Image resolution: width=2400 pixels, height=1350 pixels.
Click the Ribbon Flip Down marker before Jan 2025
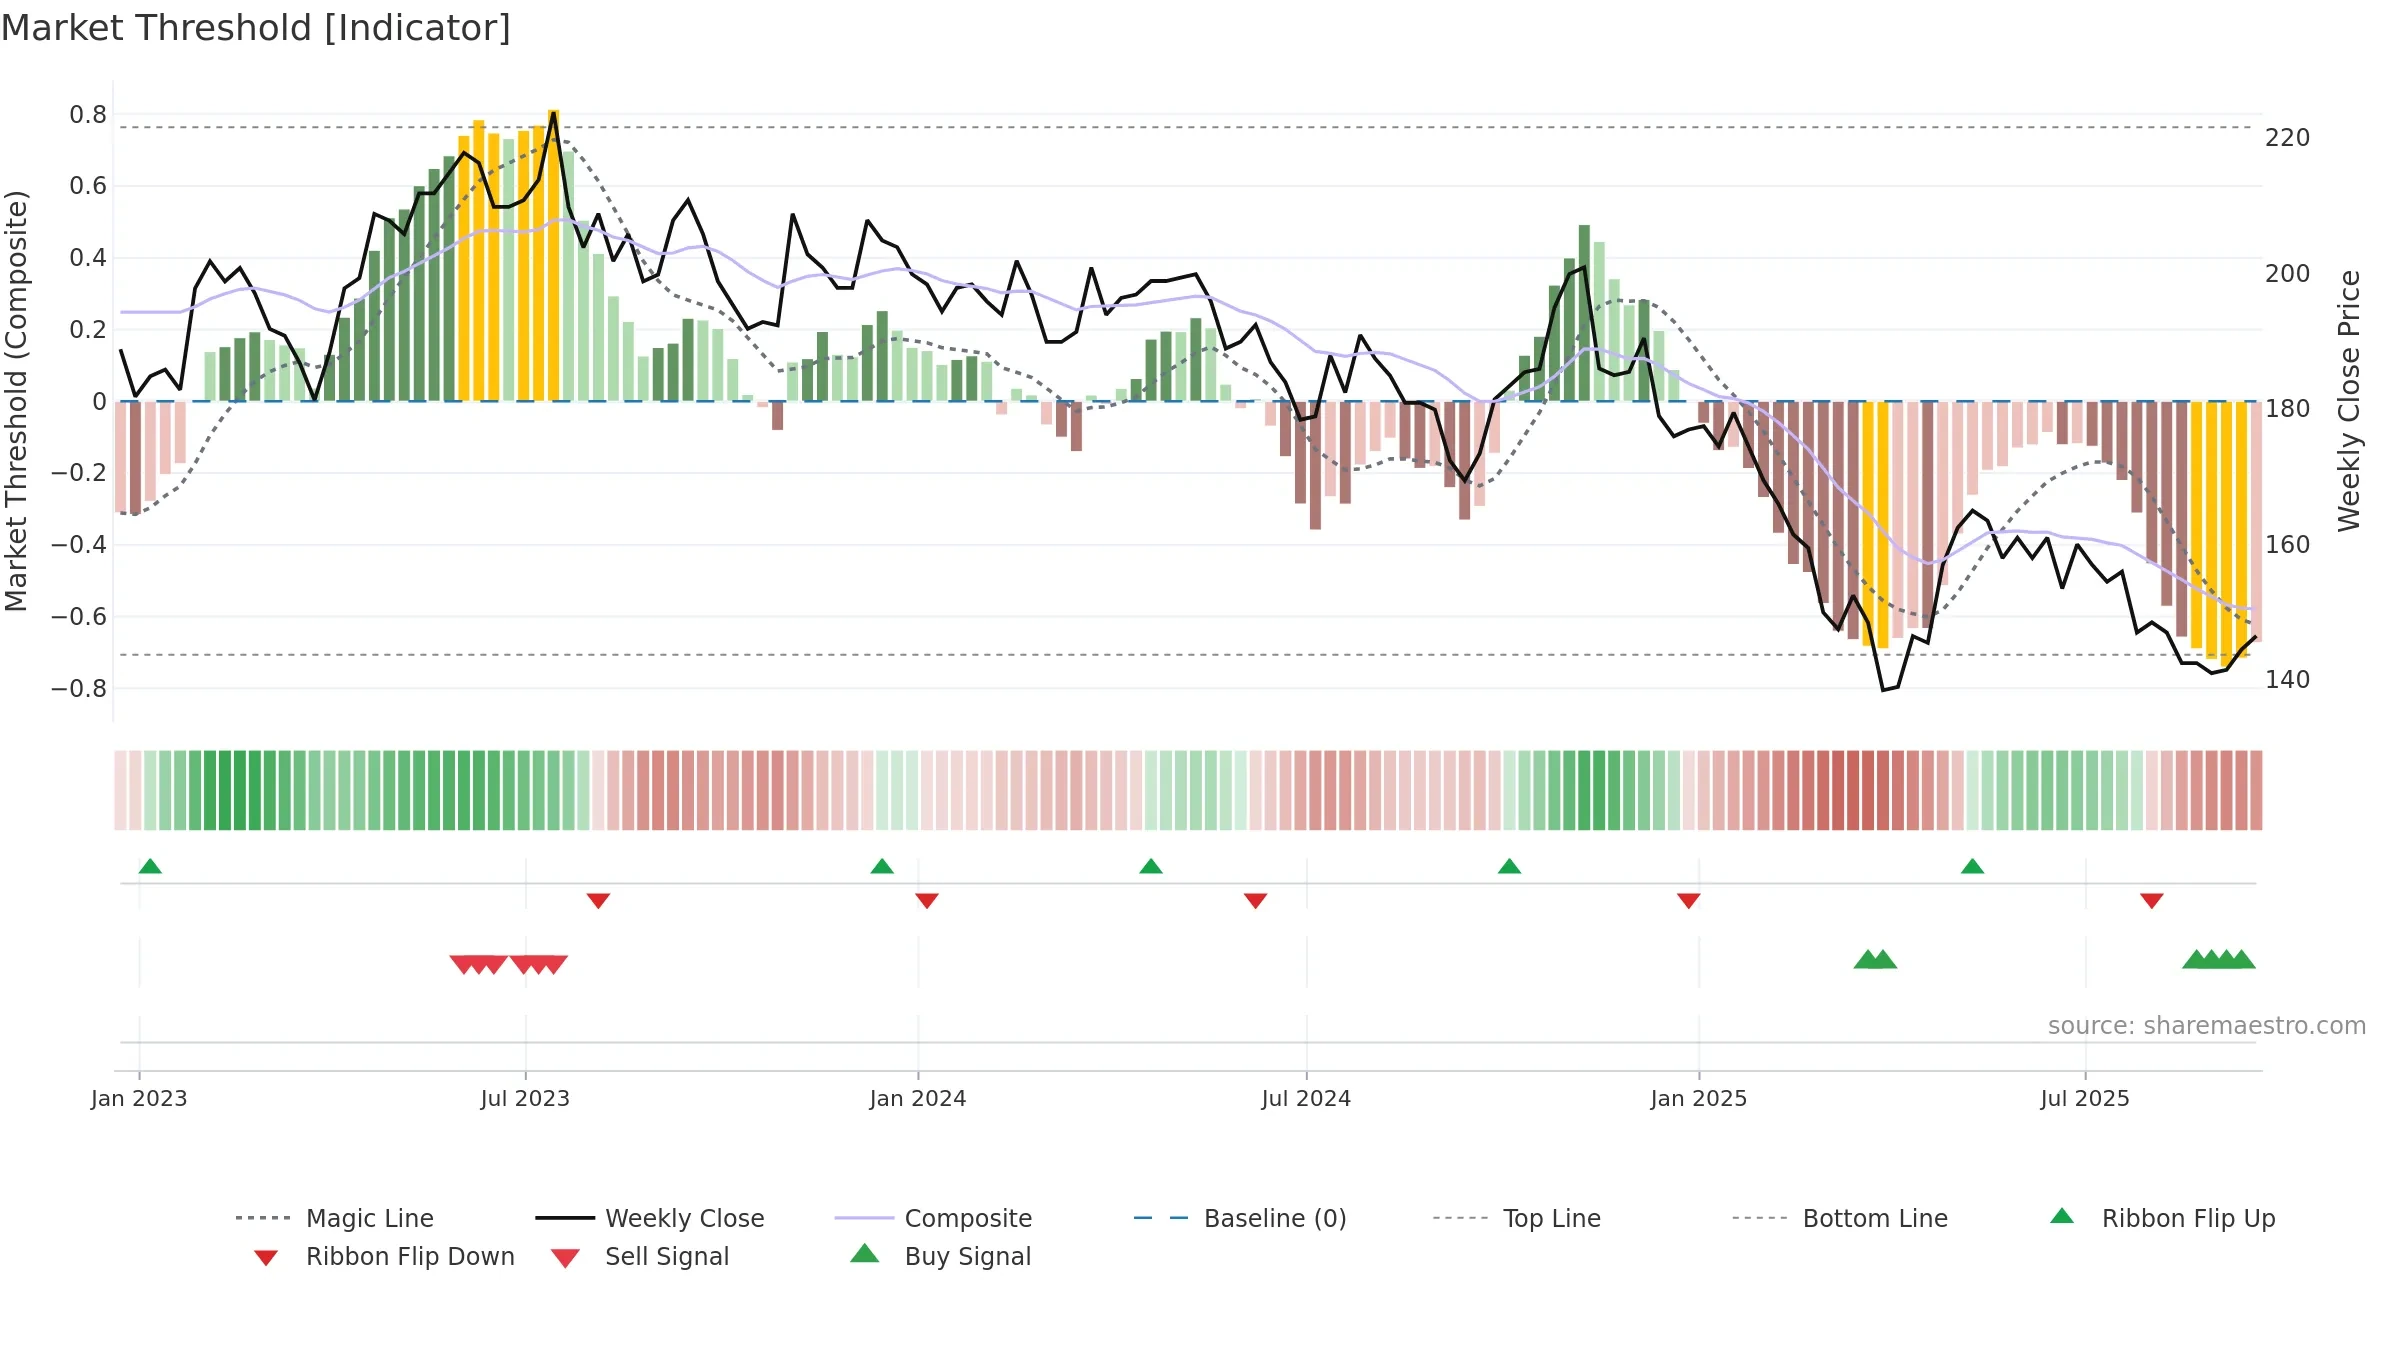pyautogui.click(x=1689, y=901)
